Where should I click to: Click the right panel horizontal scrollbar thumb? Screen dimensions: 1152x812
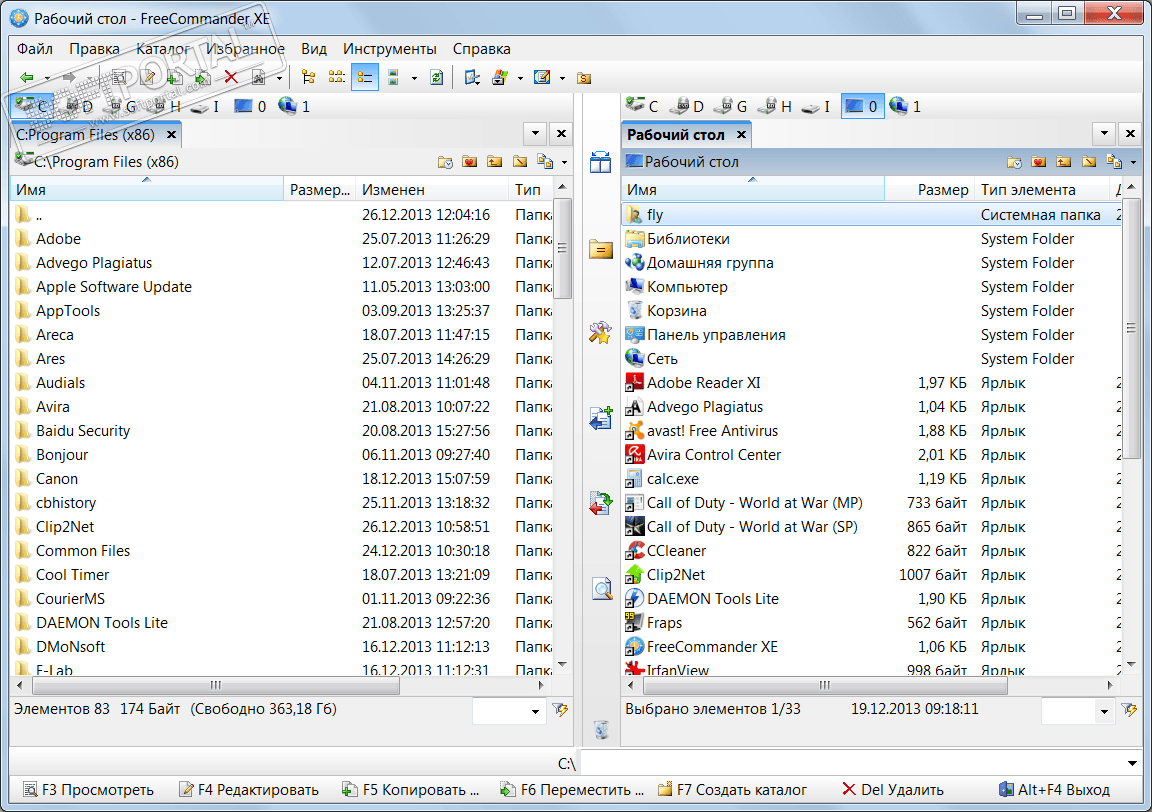click(x=825, y=686)
